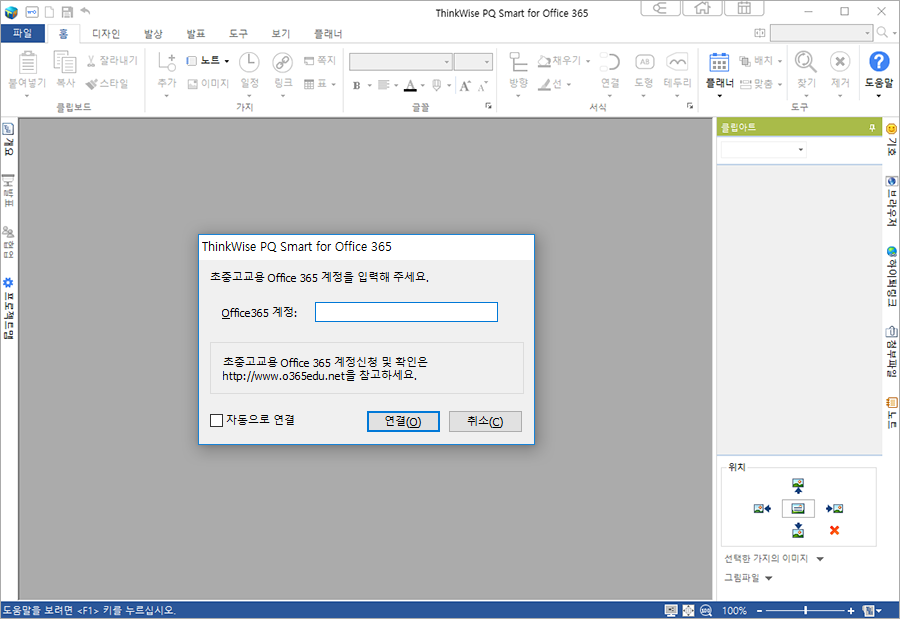Screen dimensions: 900x619
Task: Expand 선택한 가지의 이미지 arrow
Action: [x=820, y=559]
